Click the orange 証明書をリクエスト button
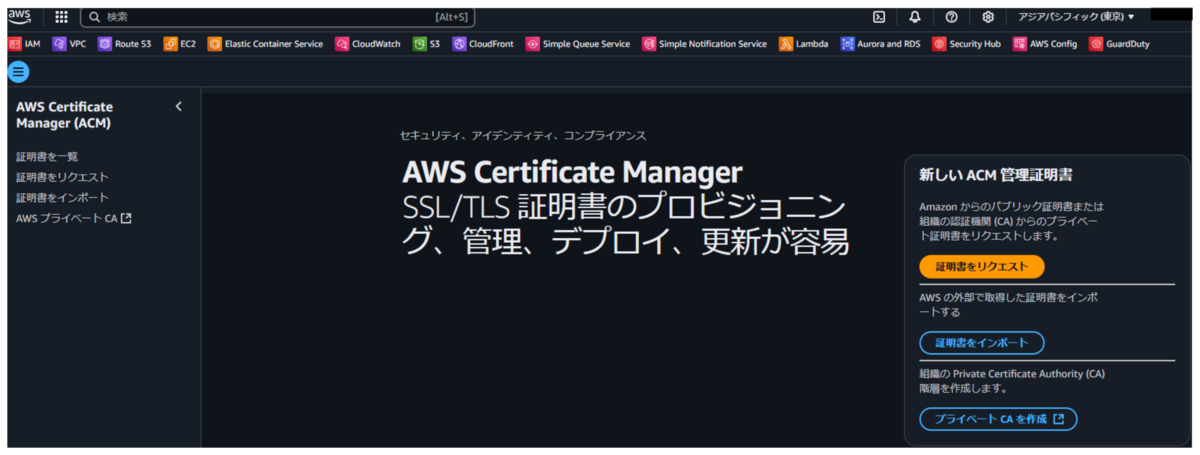The width and height of the screenshot is (1200, 455). [x=981, y=267]
